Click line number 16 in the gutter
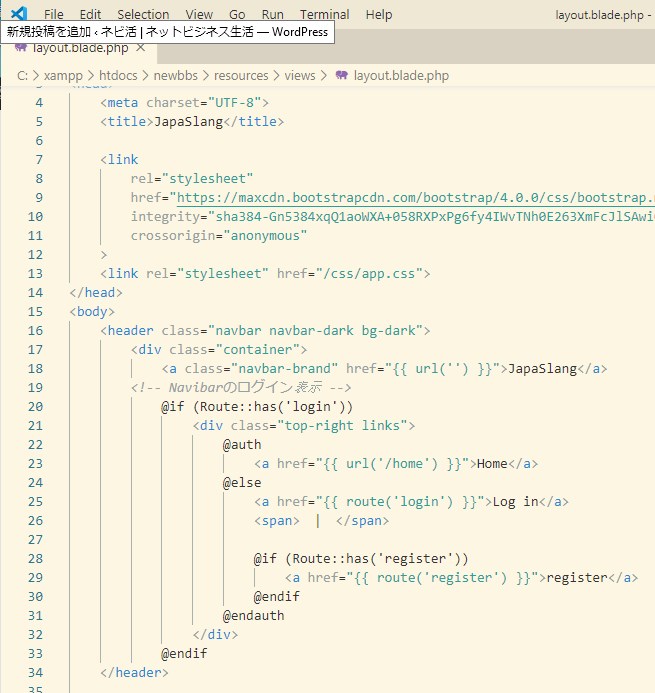 (36, 330)
